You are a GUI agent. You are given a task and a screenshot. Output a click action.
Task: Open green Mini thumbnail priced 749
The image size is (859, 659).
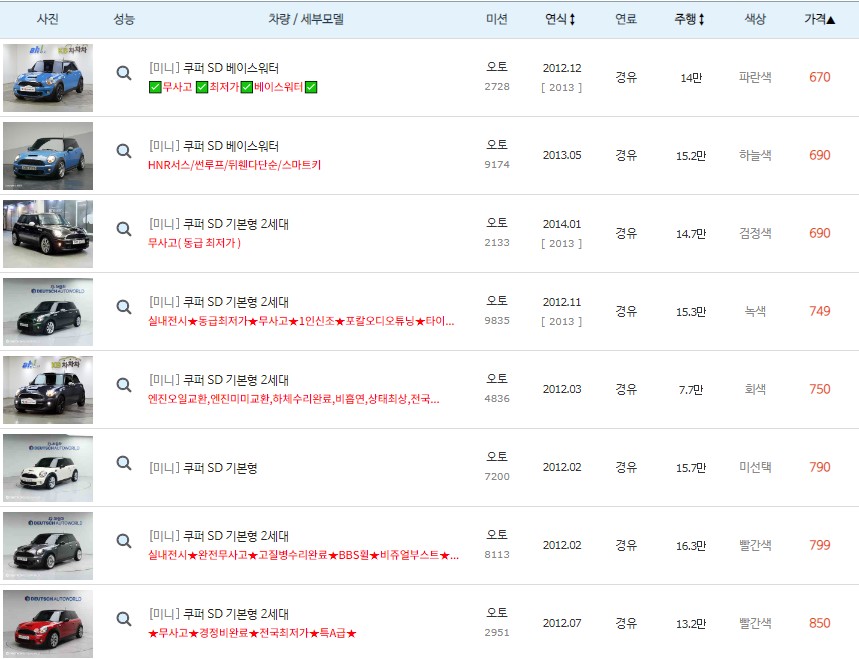click(48, 312)
